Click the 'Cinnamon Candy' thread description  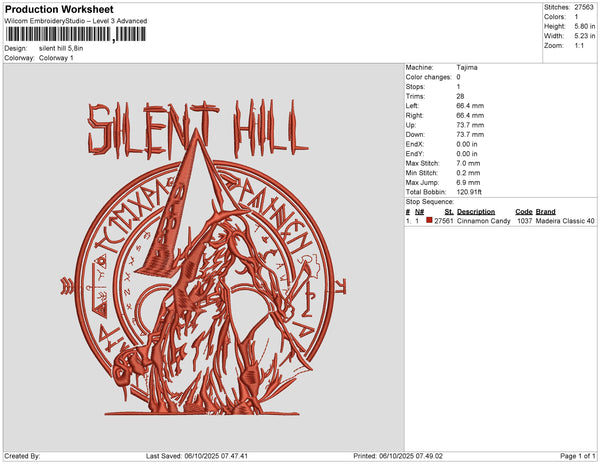[484, 221]
